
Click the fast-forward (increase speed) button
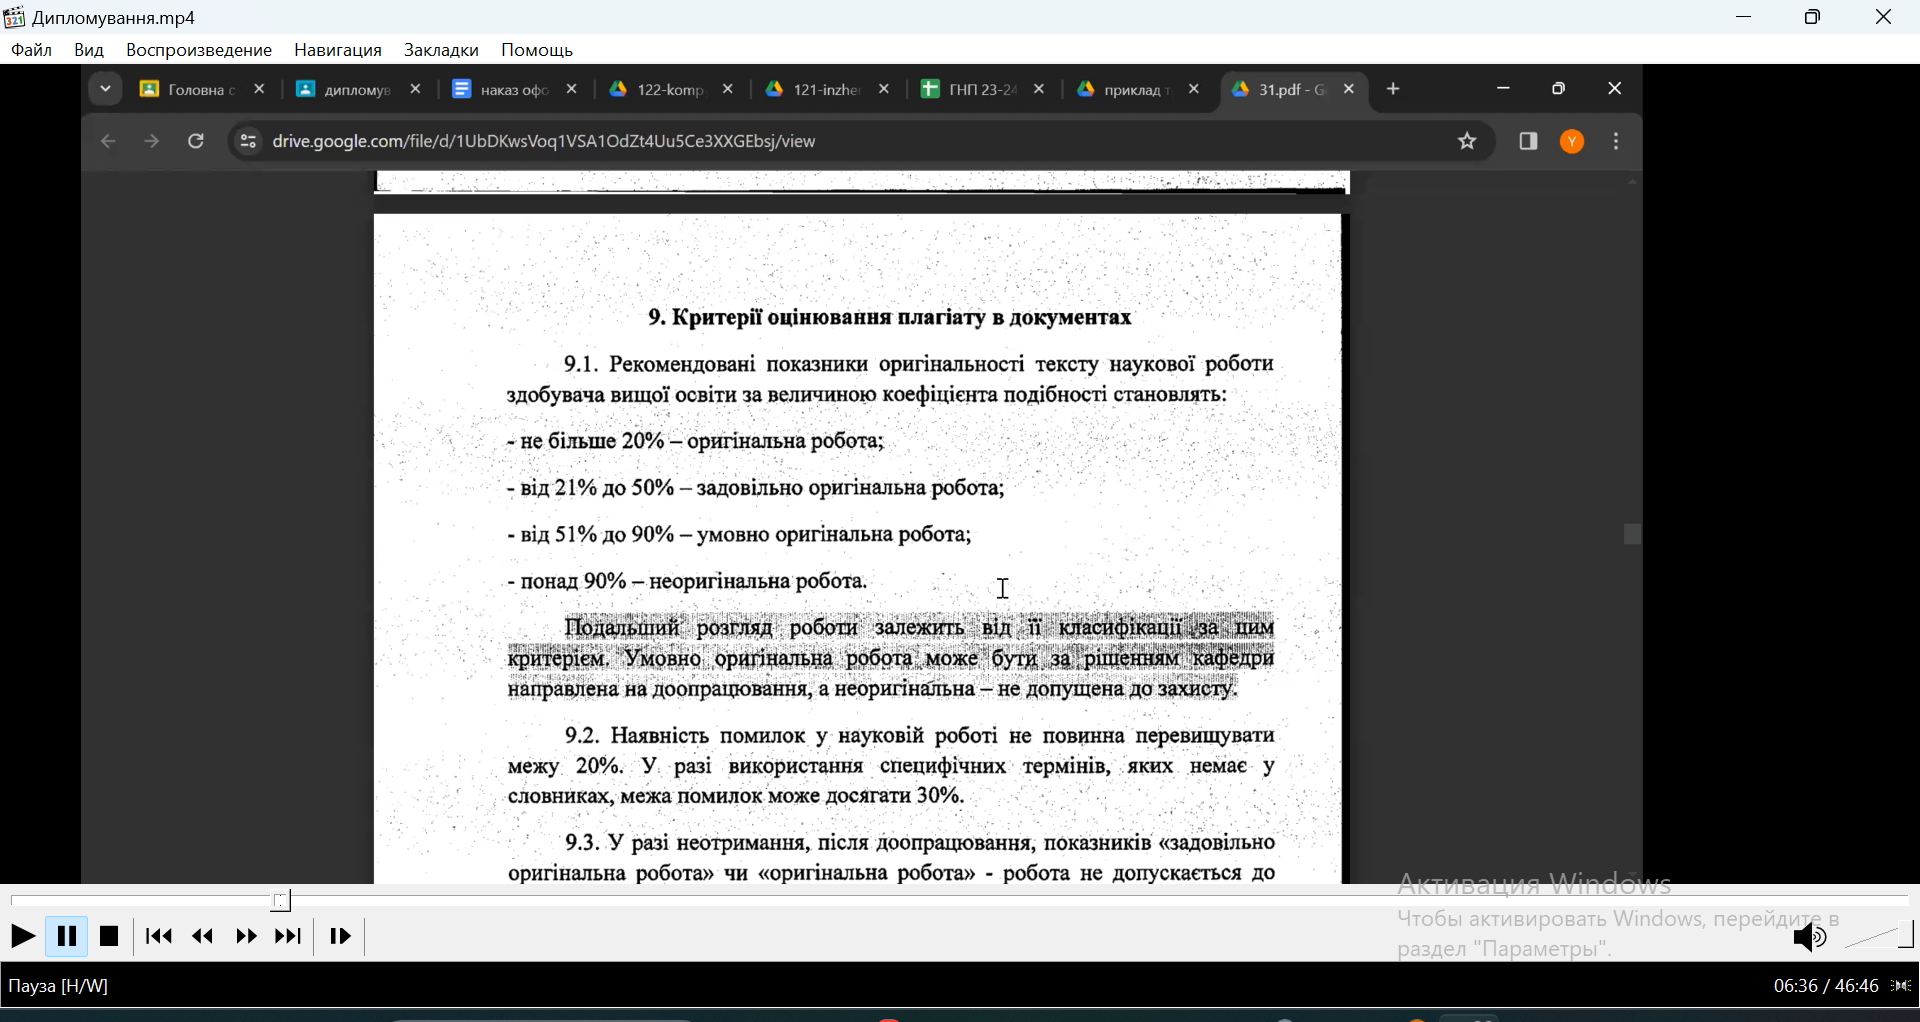[x=246, y=937]
